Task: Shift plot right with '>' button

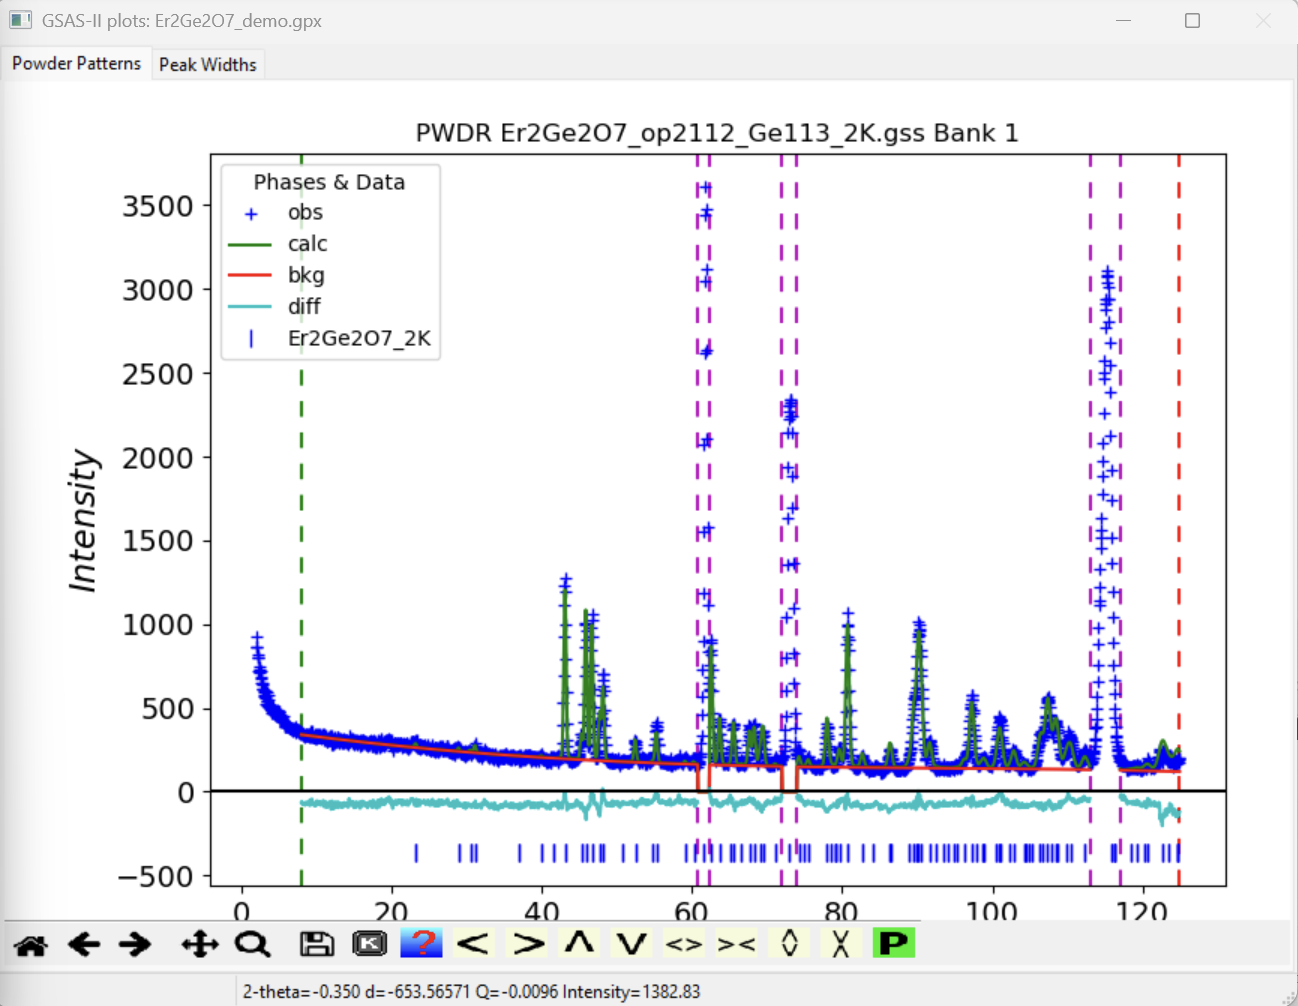Action: (x=527, y=943)
